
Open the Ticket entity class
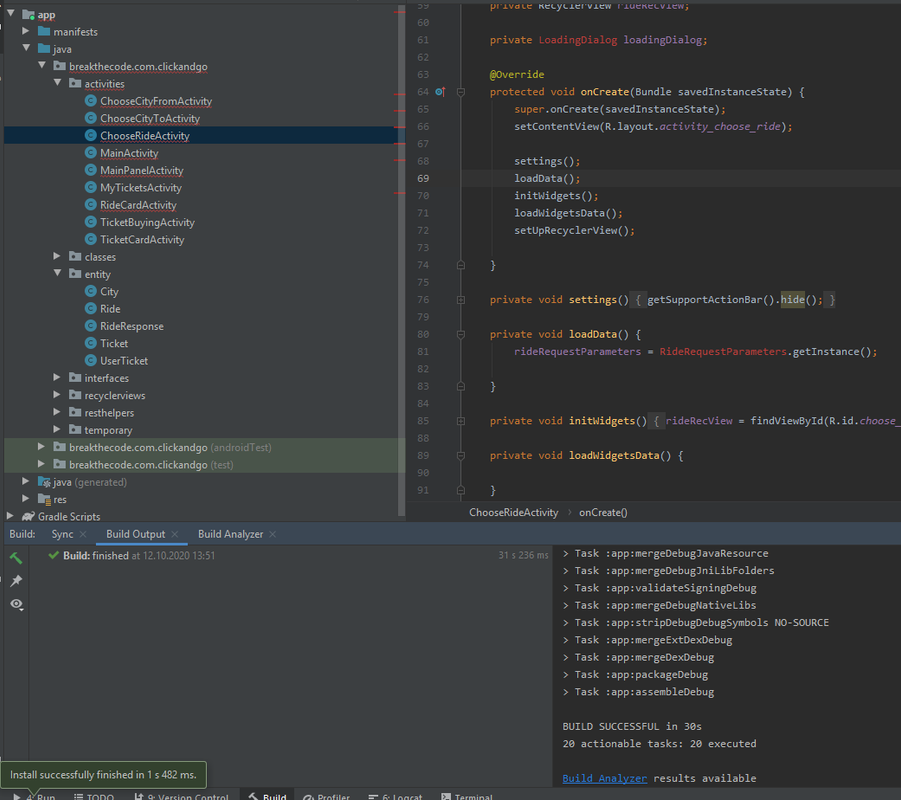click(x=114, y=343)
